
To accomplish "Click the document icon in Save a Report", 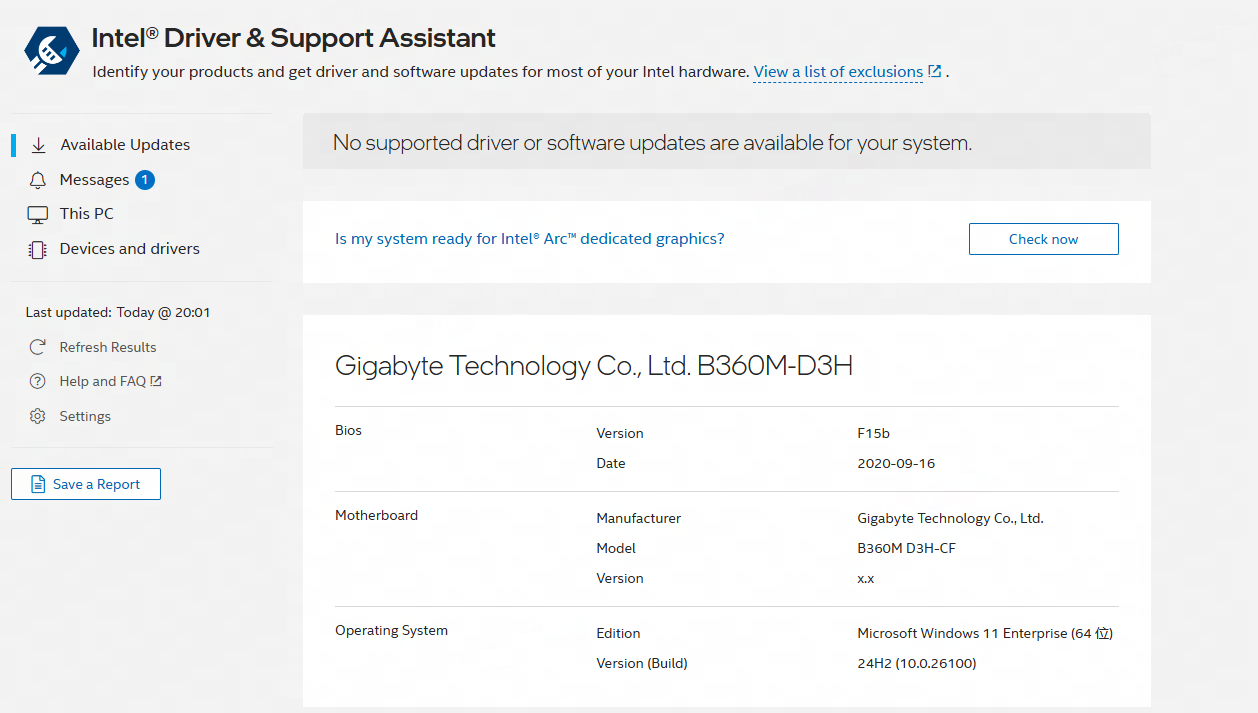I will 38,484.
